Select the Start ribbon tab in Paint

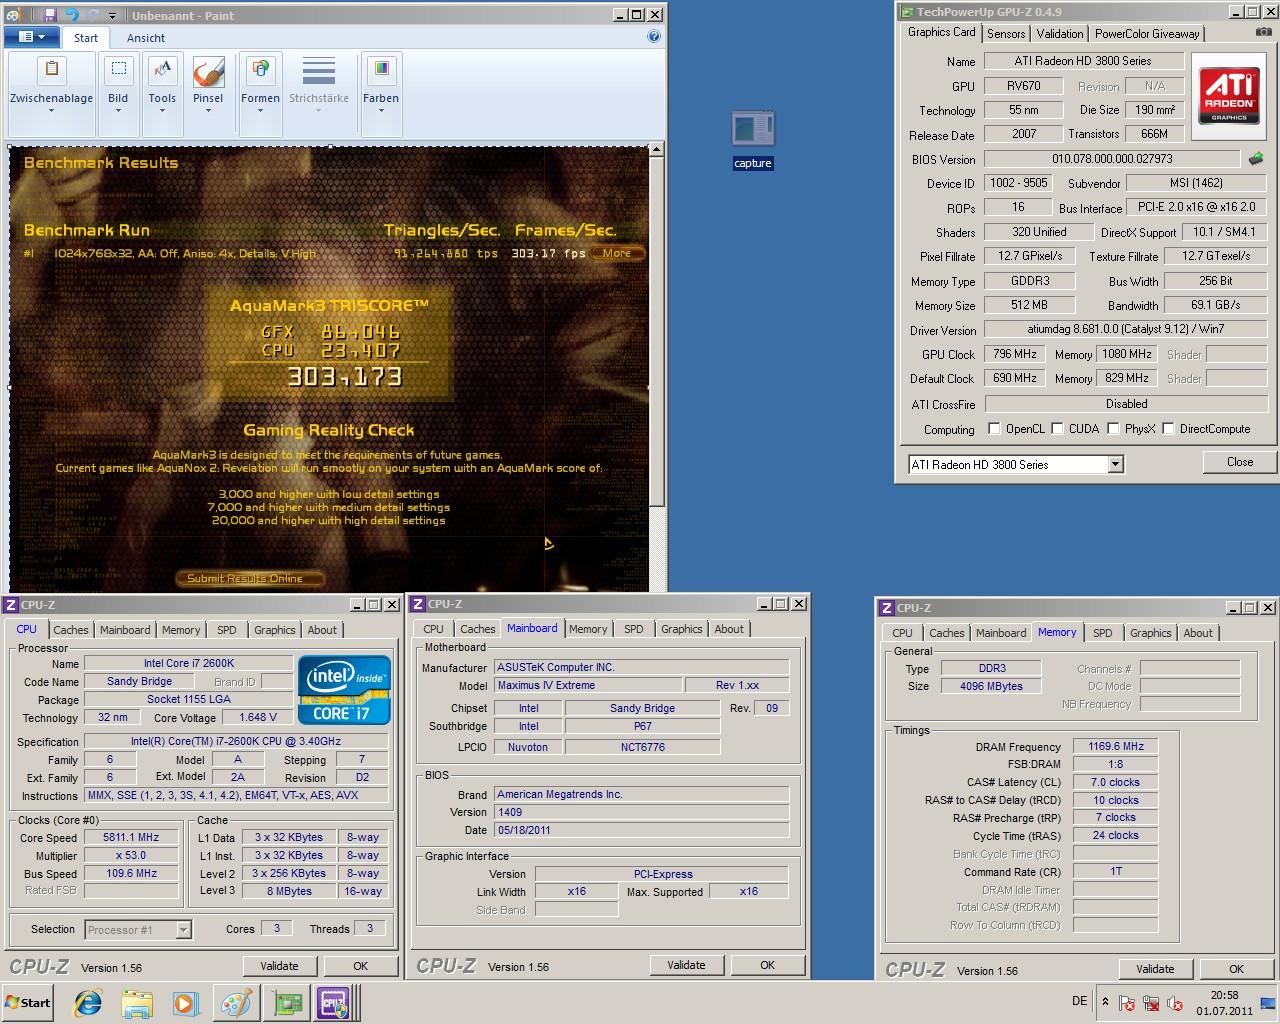click(86, 38)
